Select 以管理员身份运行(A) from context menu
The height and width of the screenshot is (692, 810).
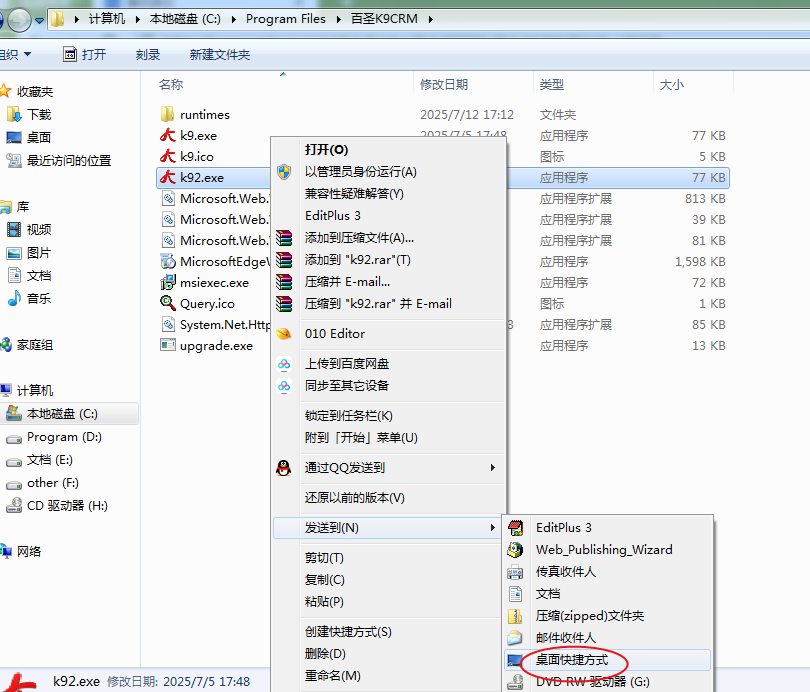coord(360,171)
